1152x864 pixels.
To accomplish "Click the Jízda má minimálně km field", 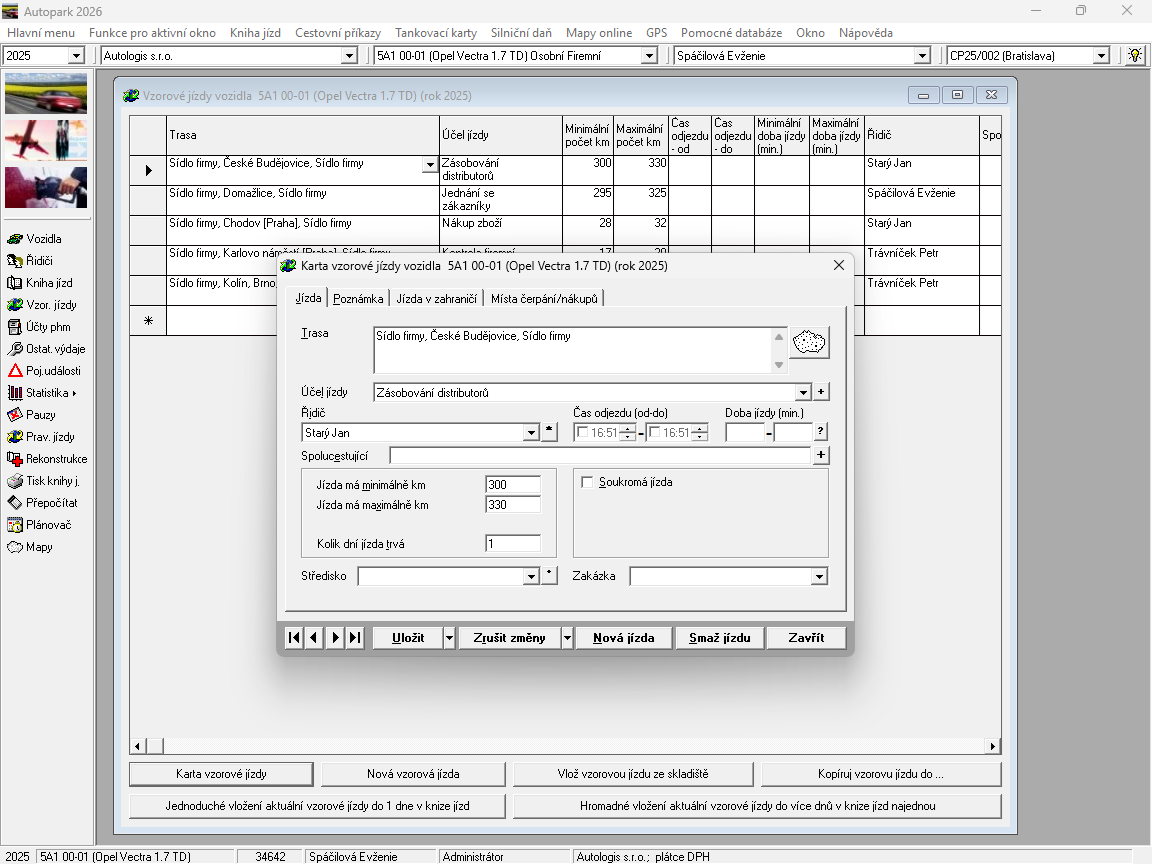I will click(512, 485).
